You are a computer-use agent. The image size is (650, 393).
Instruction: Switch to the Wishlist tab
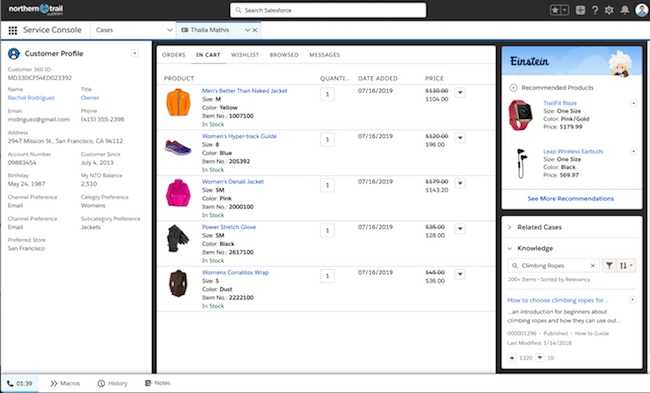tap(245, 55)
